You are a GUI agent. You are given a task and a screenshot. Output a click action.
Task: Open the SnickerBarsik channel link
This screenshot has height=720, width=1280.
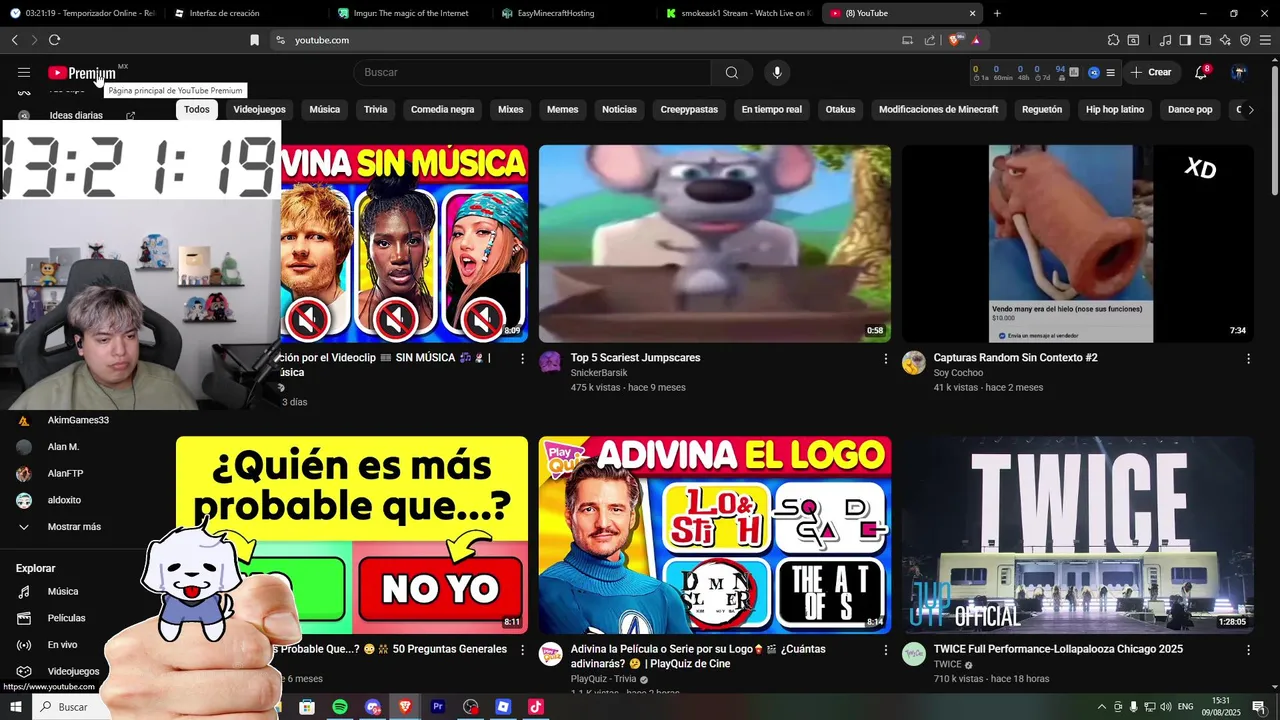coord(599,373)
